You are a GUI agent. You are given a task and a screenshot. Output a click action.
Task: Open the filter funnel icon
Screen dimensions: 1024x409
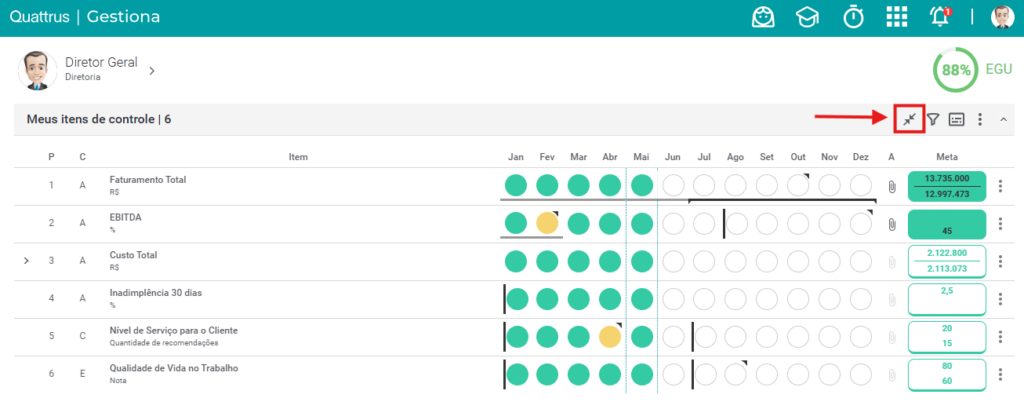[934, 120]
